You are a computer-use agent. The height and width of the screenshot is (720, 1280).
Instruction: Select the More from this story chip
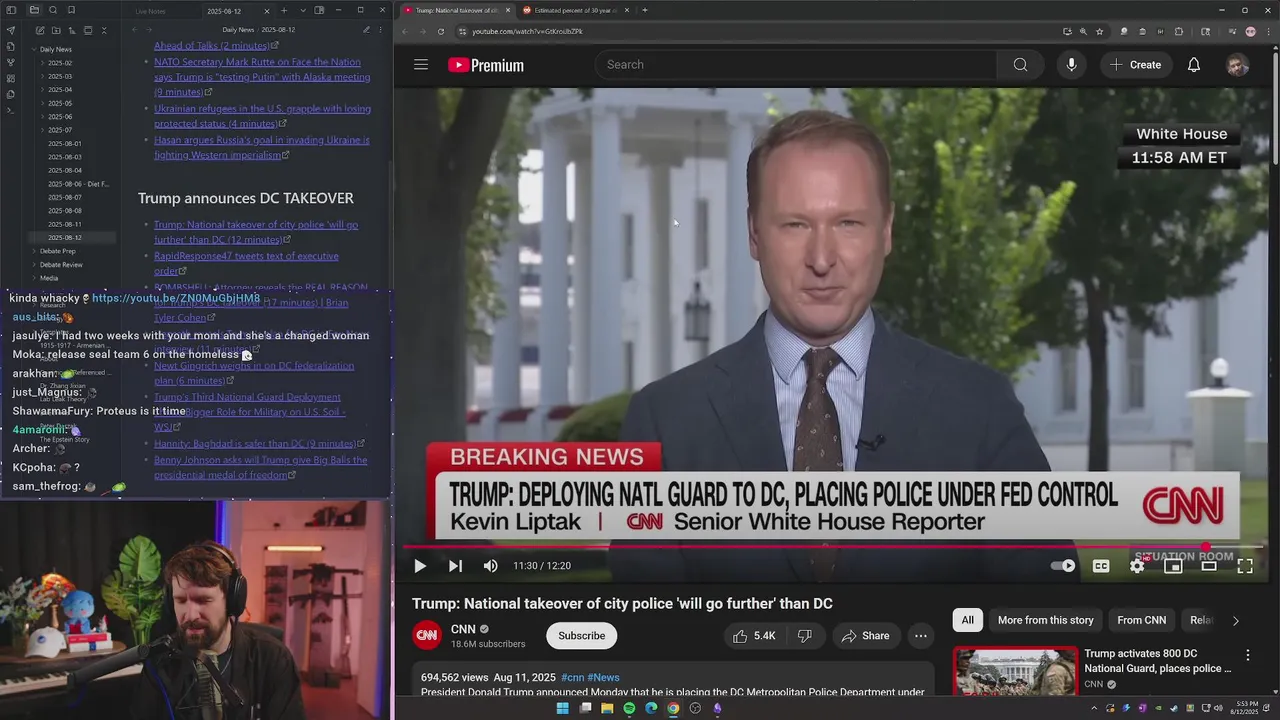tap(1045, 620)
